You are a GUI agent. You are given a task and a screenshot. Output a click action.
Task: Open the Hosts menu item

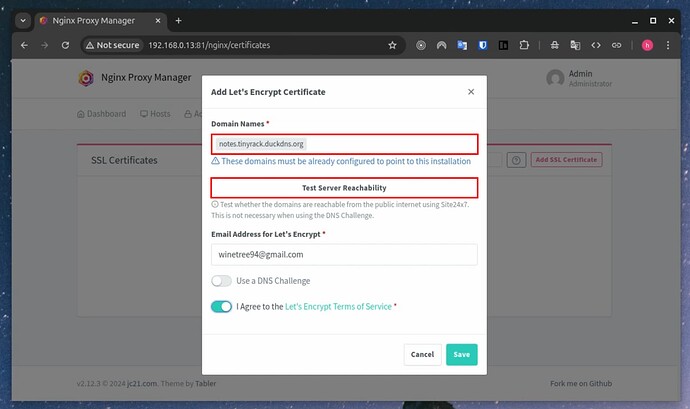pyautogui.click(x=155, y=114)
